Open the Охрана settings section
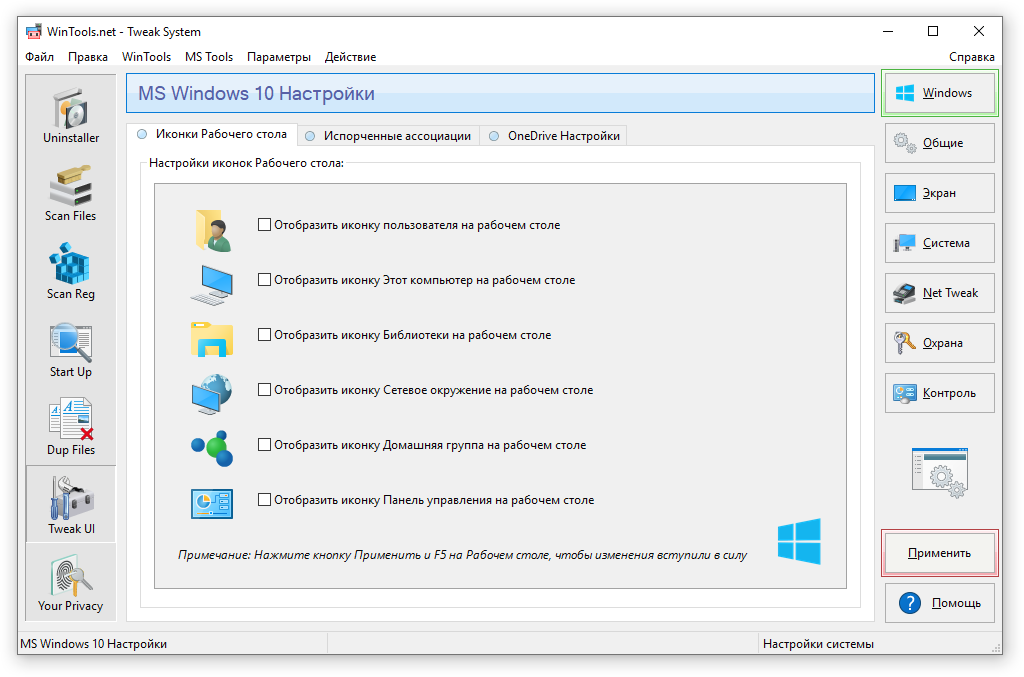The width and height of the screenshot is (1024, 677). [940, 343]
